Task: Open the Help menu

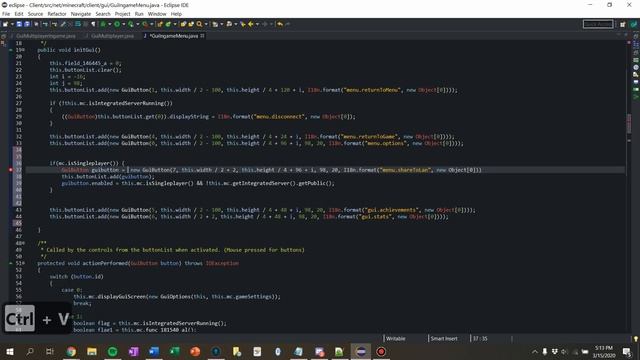Action: click(x=176, y=14)
